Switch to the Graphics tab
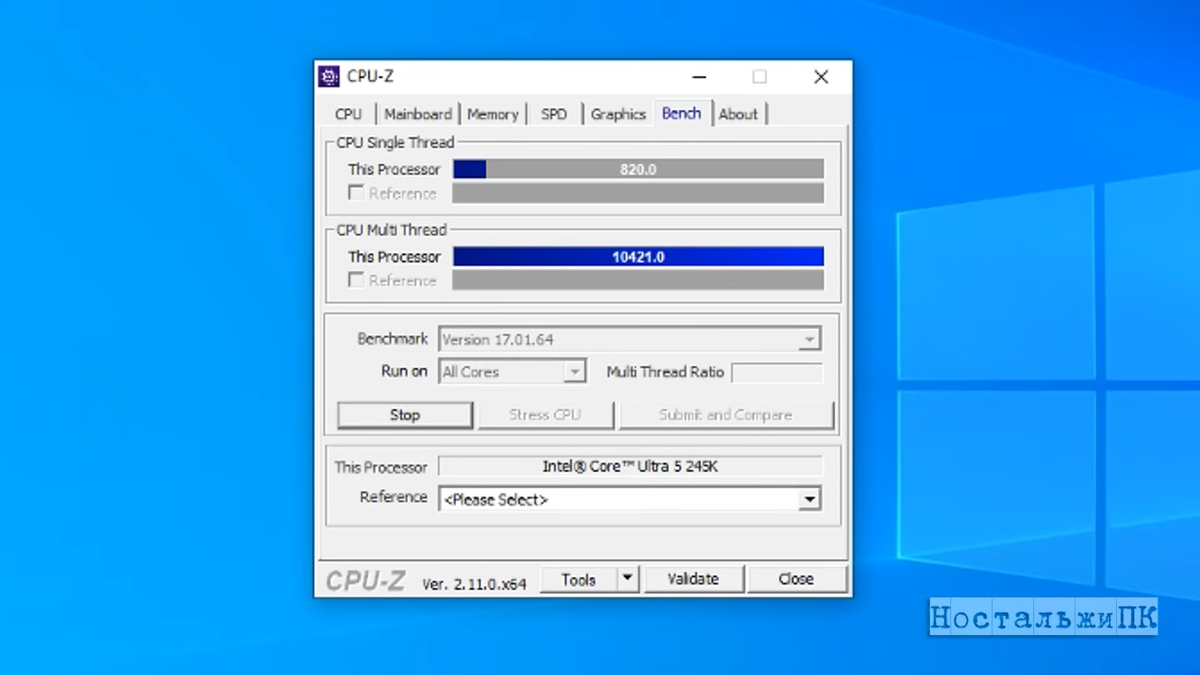1200x675 pixels. point(618,114)
